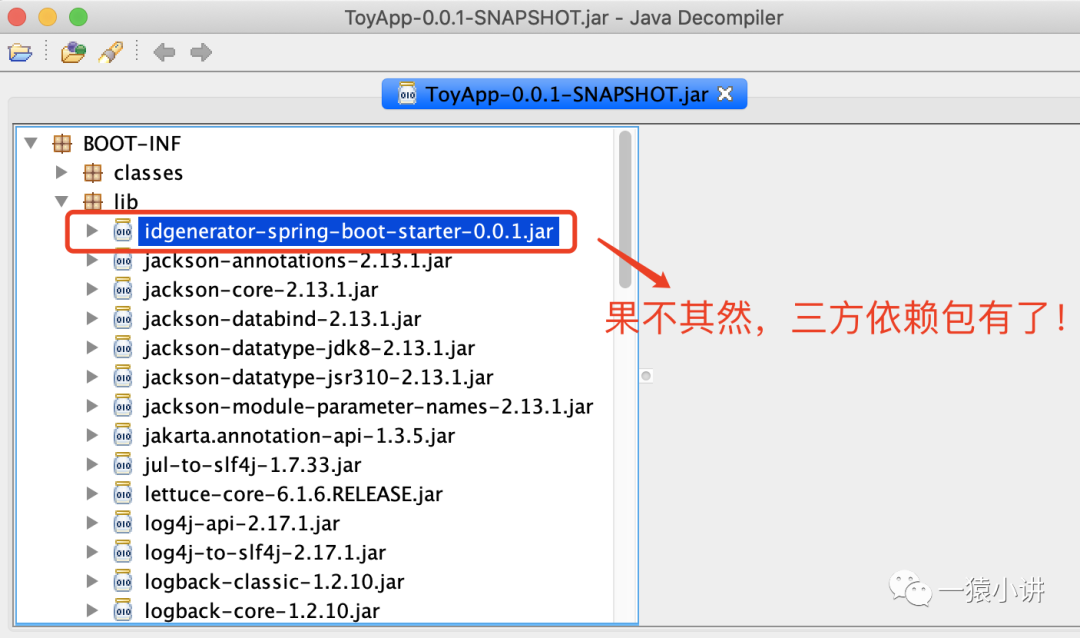Select log4j-to-slf4j-2.17.1.jar row

tap(264, 552)
